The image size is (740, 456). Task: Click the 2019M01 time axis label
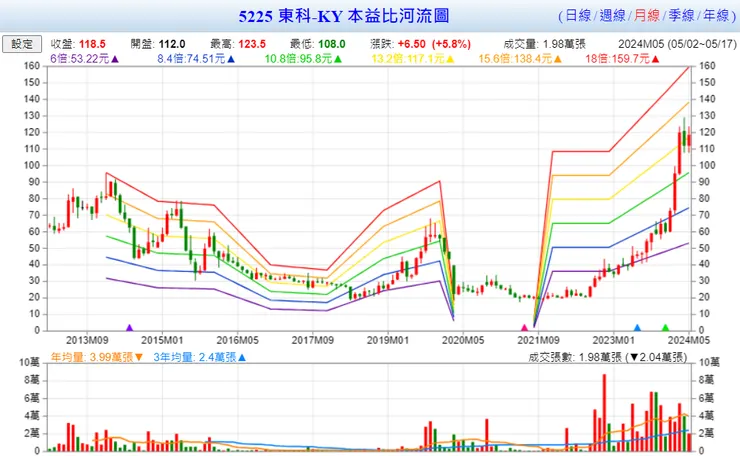[388, 340]
